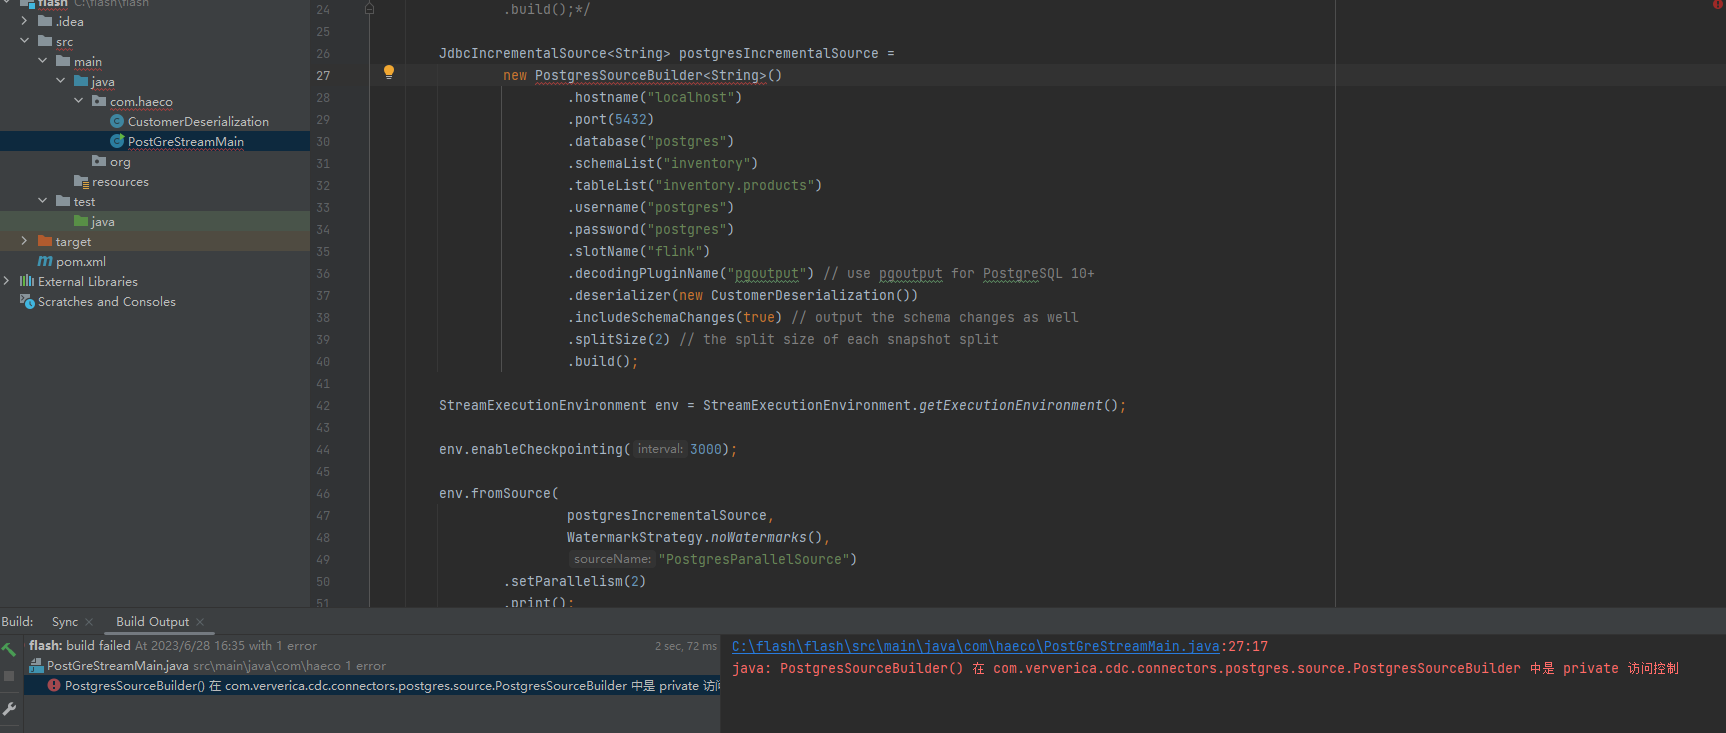Switch to the Build Output tab
Viewport: 1726px width, 733px height.
[152, 622]
